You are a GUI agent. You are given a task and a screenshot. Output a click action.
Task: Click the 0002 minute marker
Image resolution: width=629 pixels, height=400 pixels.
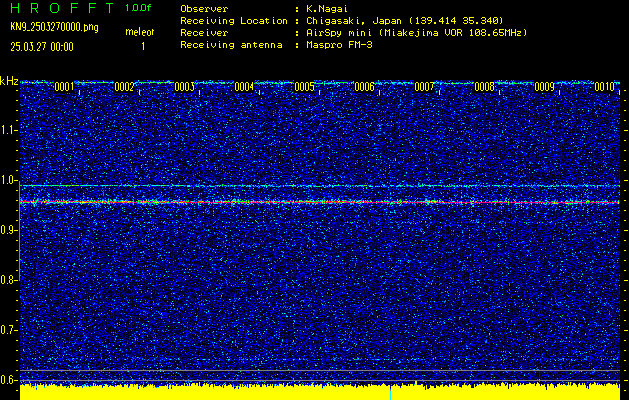point(124,87)
